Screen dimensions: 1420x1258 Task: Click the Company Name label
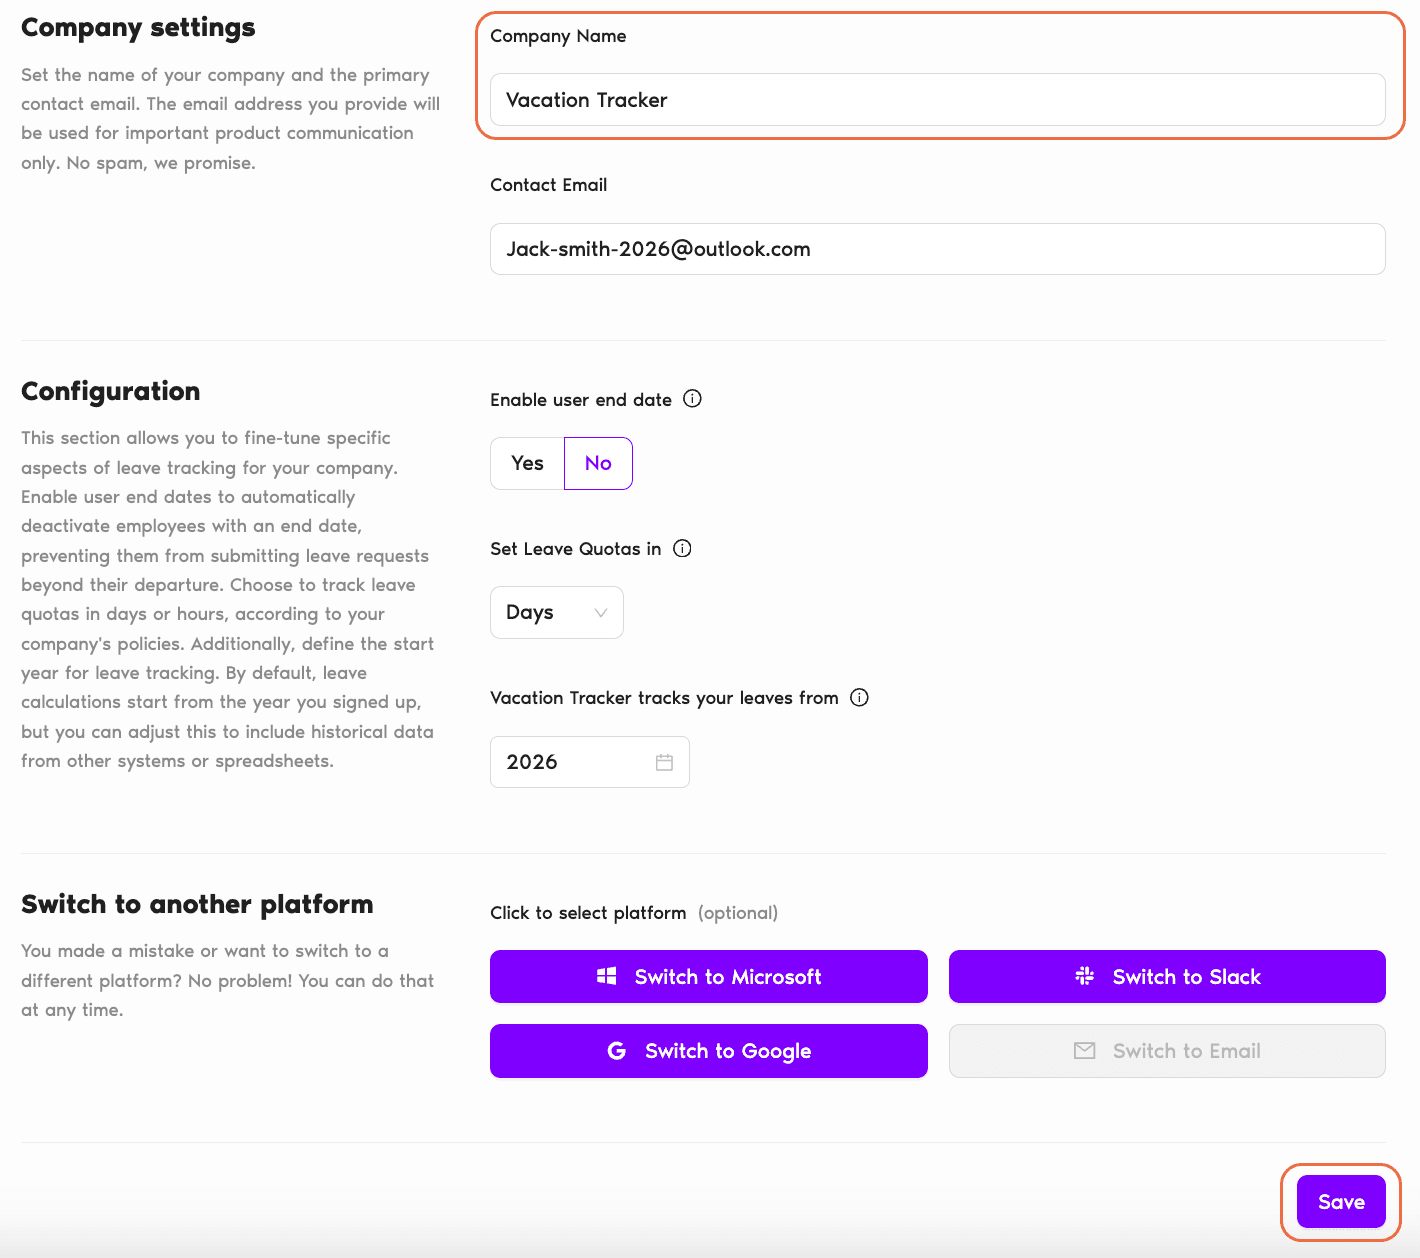pos(558,36)
